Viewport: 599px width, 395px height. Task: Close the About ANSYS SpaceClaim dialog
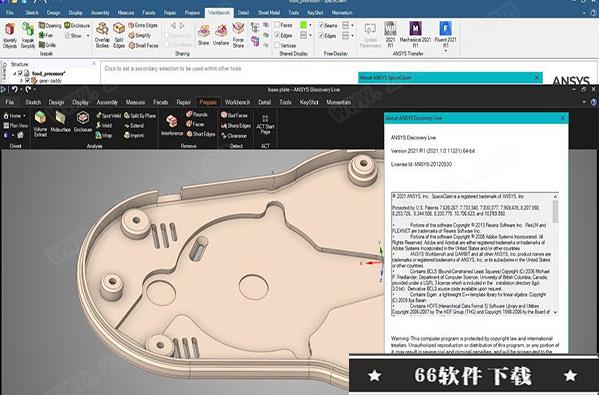(536, 77)
